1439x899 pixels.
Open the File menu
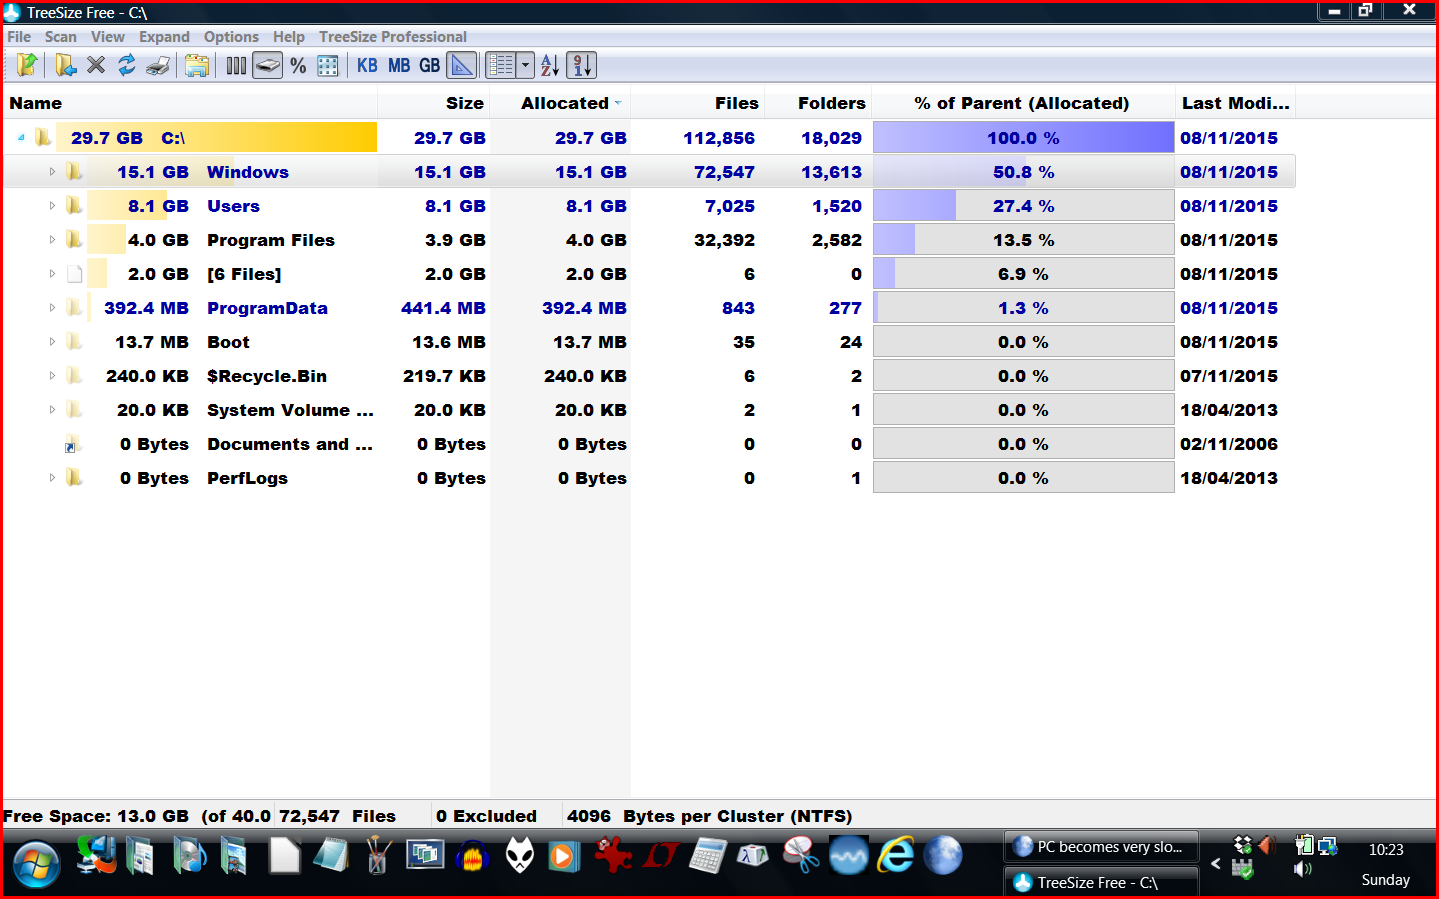coord(19,37)
